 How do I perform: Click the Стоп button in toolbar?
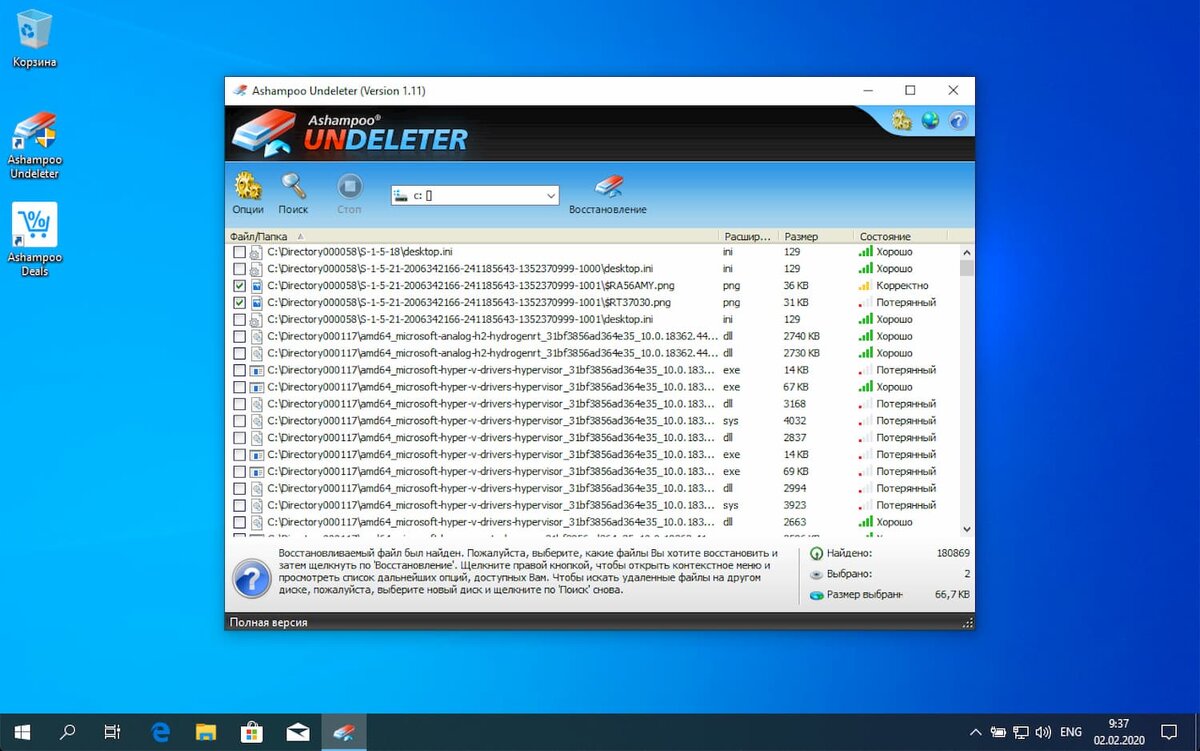[349, 193]
